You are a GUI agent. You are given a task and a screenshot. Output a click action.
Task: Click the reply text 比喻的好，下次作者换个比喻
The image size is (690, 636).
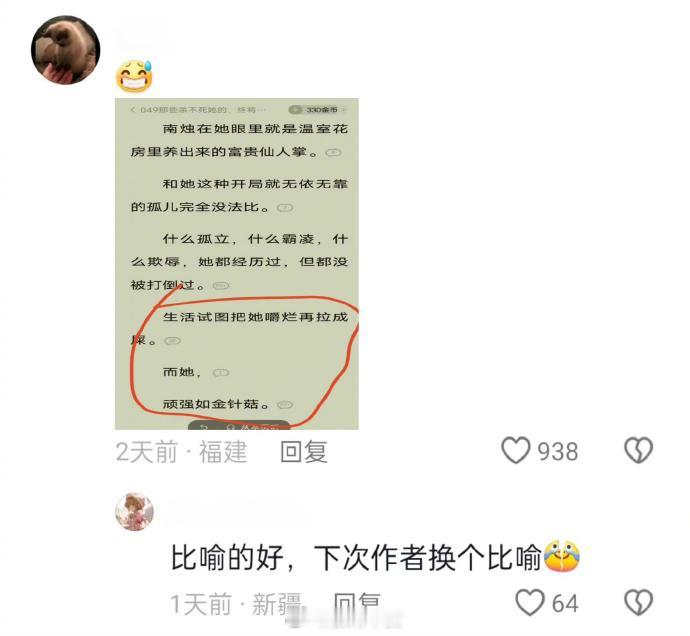(356, 557)
